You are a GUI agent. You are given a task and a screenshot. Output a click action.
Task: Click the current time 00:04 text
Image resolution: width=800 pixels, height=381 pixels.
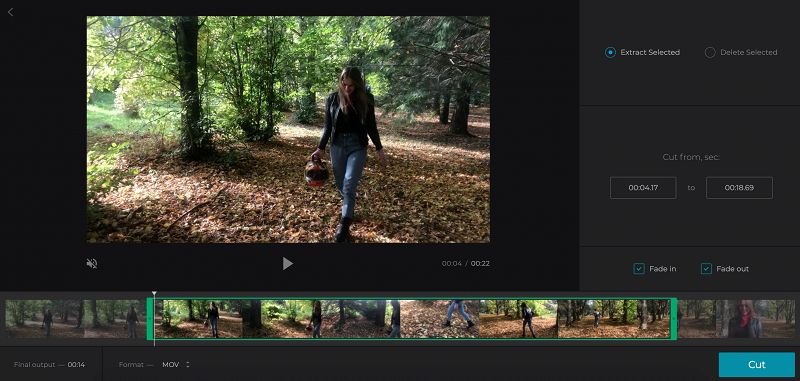pos(452,264)
